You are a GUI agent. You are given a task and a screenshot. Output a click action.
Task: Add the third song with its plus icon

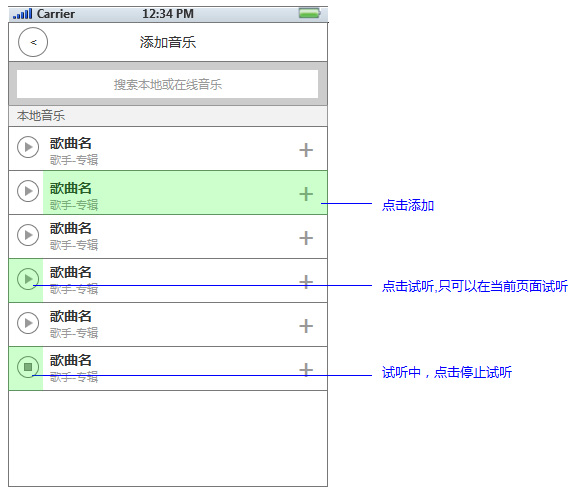[x=306, y=238]
